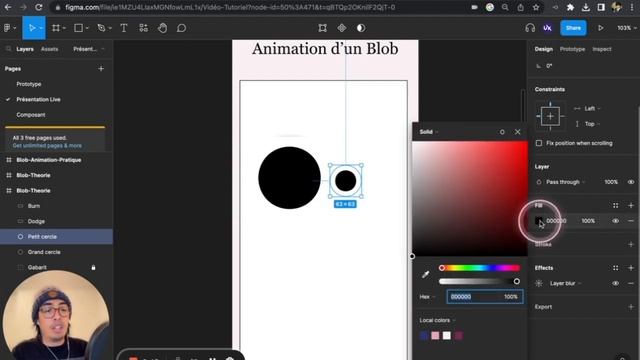Open the Layer blur effect type dropdown
The height and width of the screenshot is (360, 640).
coord(565,283)
